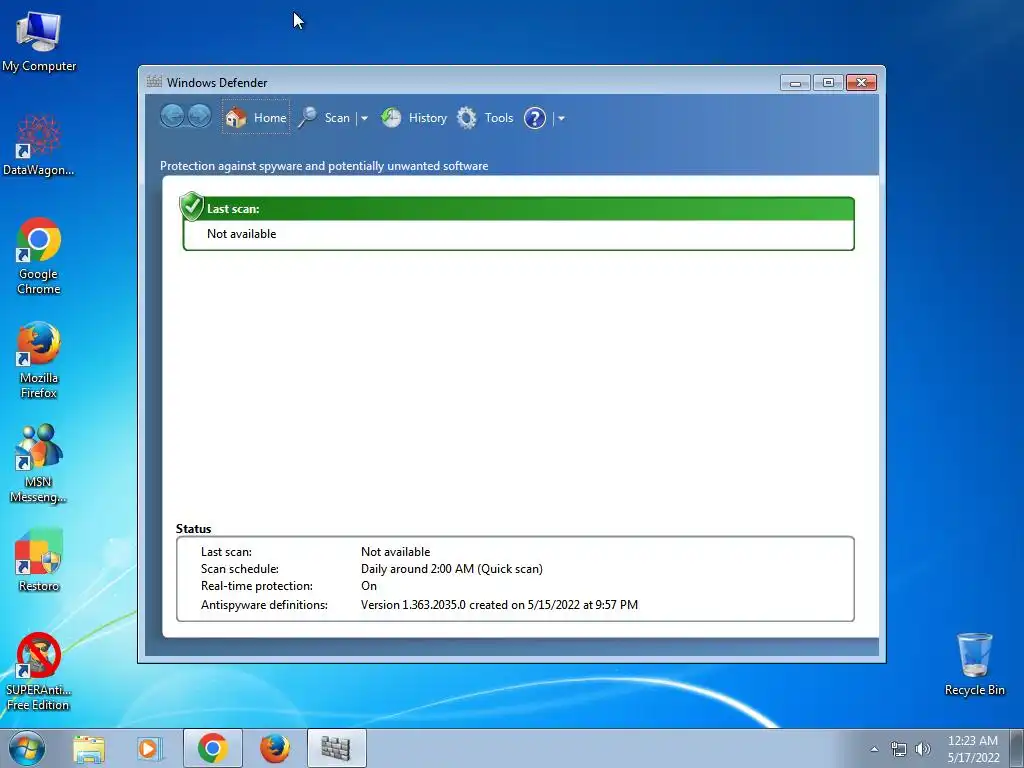Click the Real-time protection 'On' value
Screen dimensions: 1024x768
pos(369,586)
